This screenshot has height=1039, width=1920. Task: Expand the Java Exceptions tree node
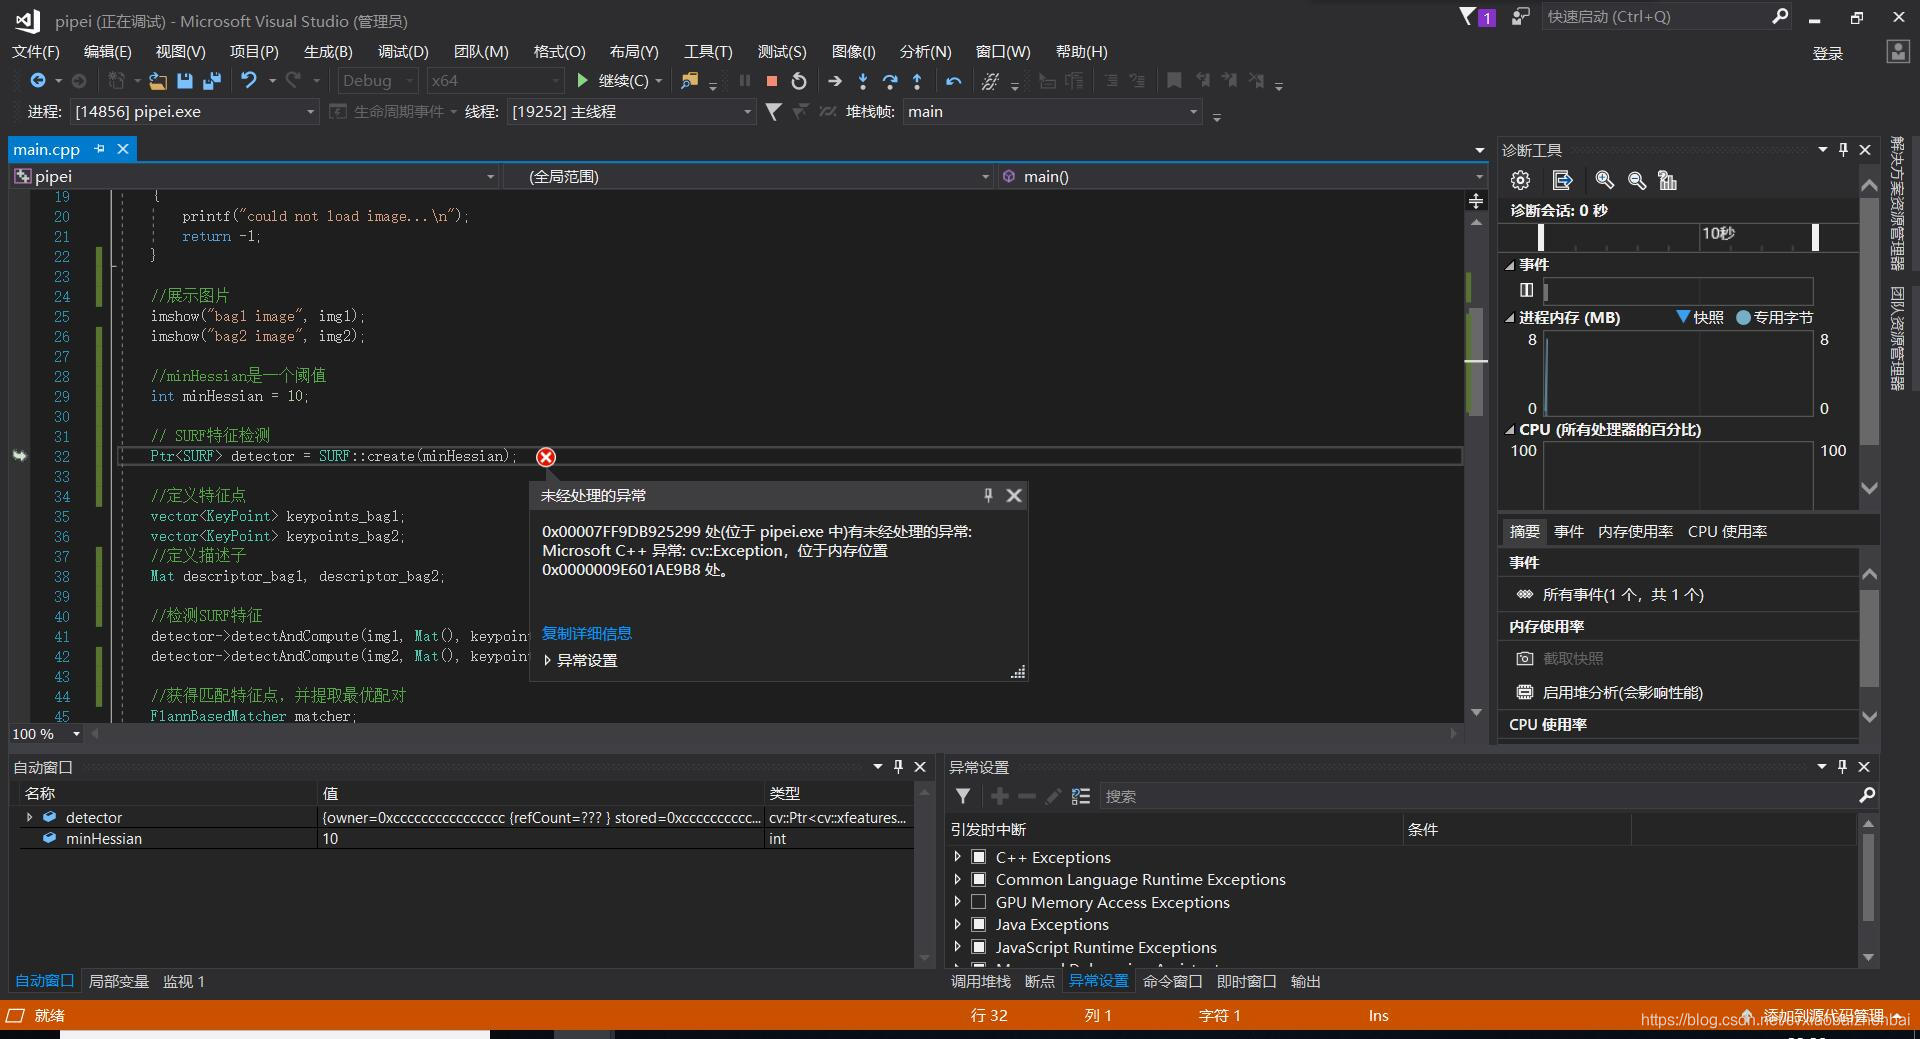click(957, 924)
